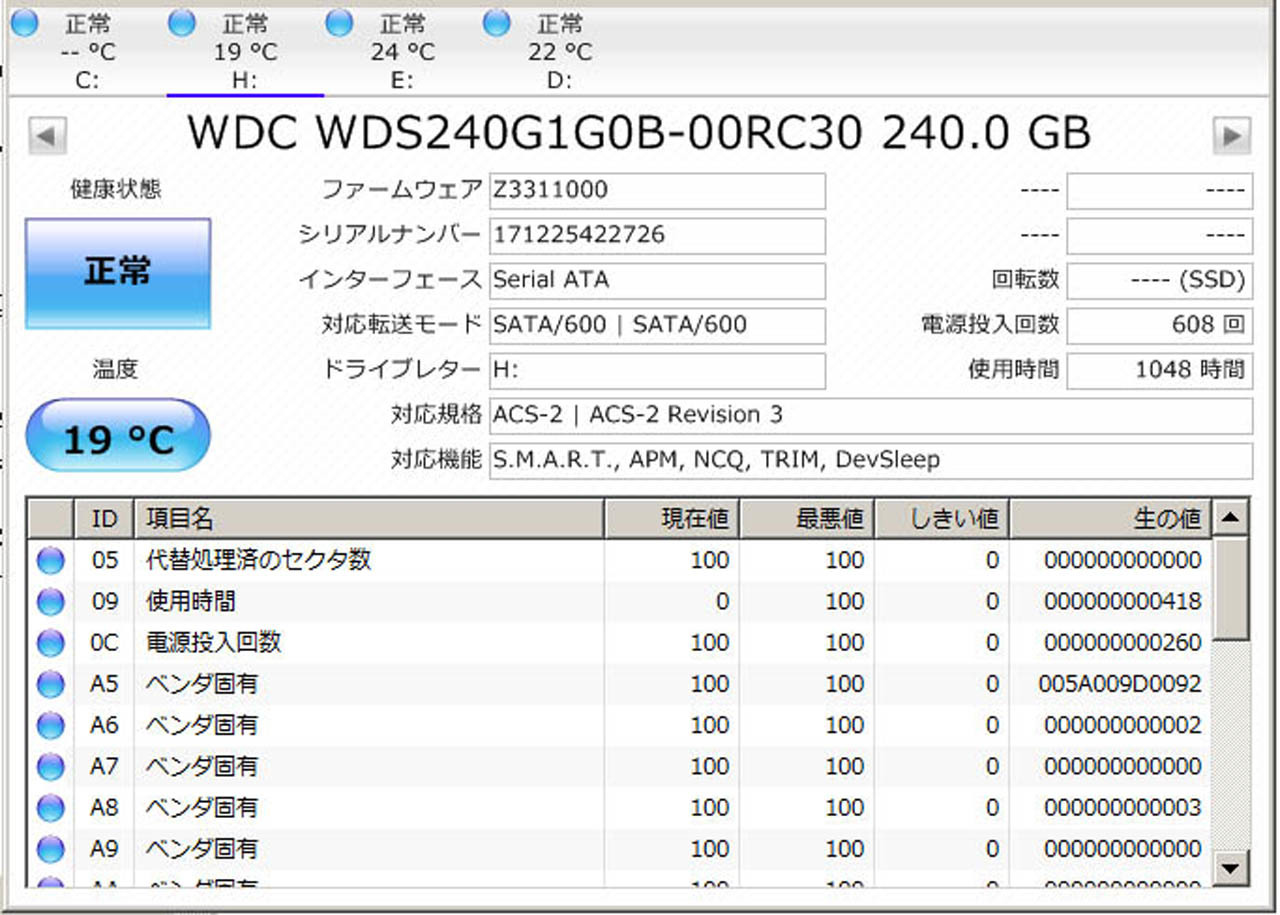Viewport: 1280px width, 915px height.
Task: Click status orb for attribute A9
Action: (x=50, y=849)
